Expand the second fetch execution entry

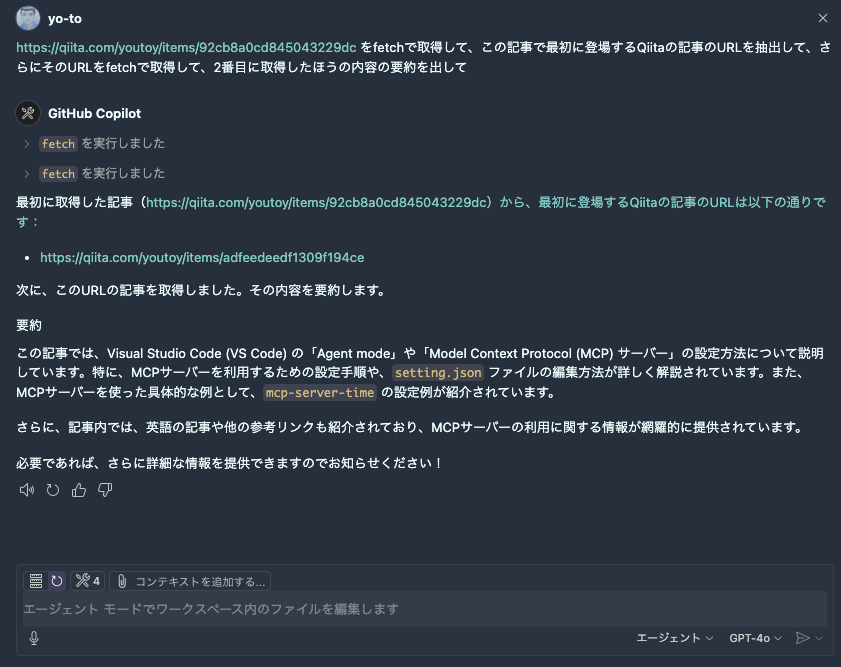click(x=25, y=173)
